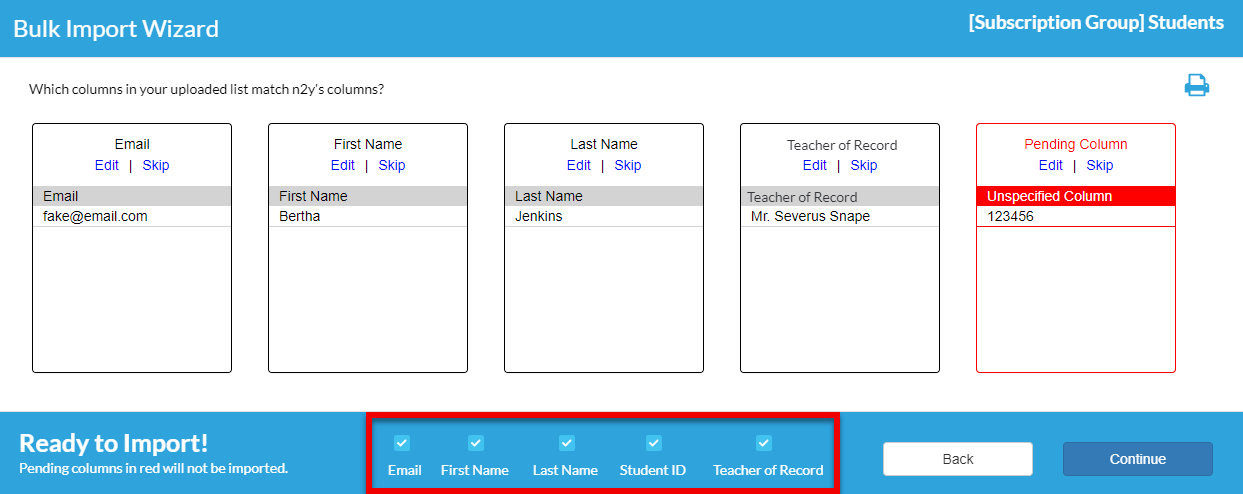Click the printer icon
Viewport: 1243px width, 494px height.
1196,86
